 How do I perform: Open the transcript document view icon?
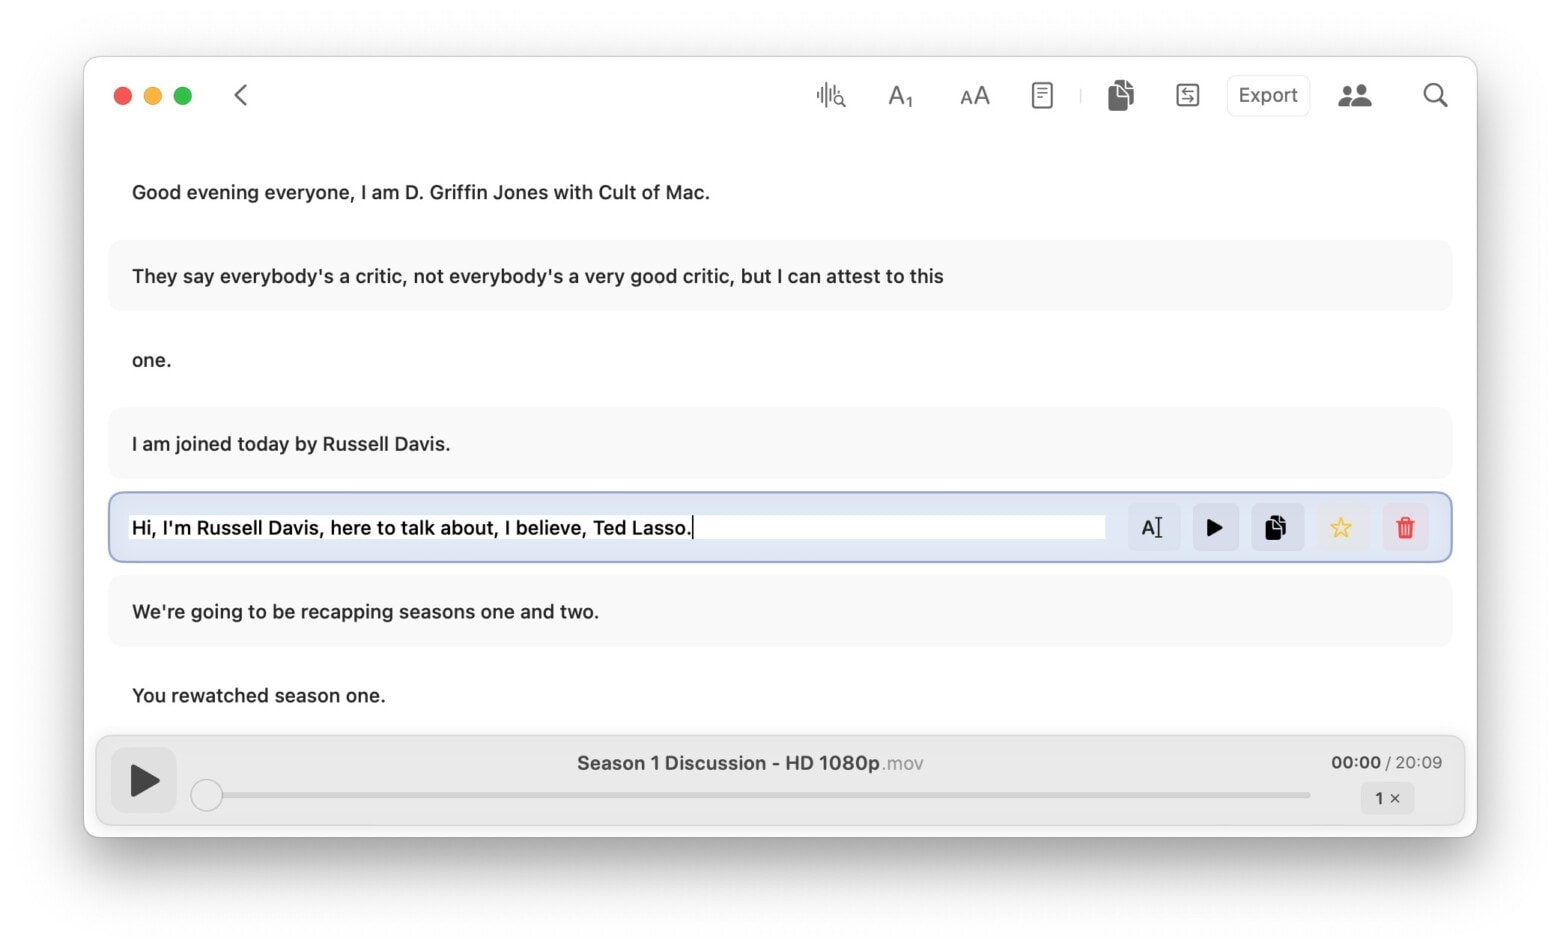(1042, 95)
